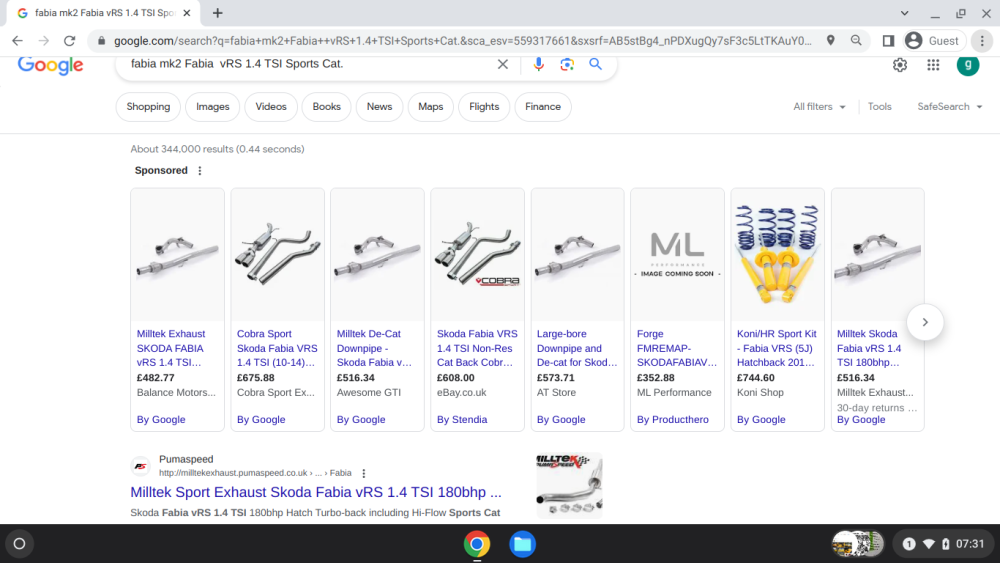Viewport: 1000px width, 563px height.
Task: Switch to the Books filter
Action: [327, 106]
